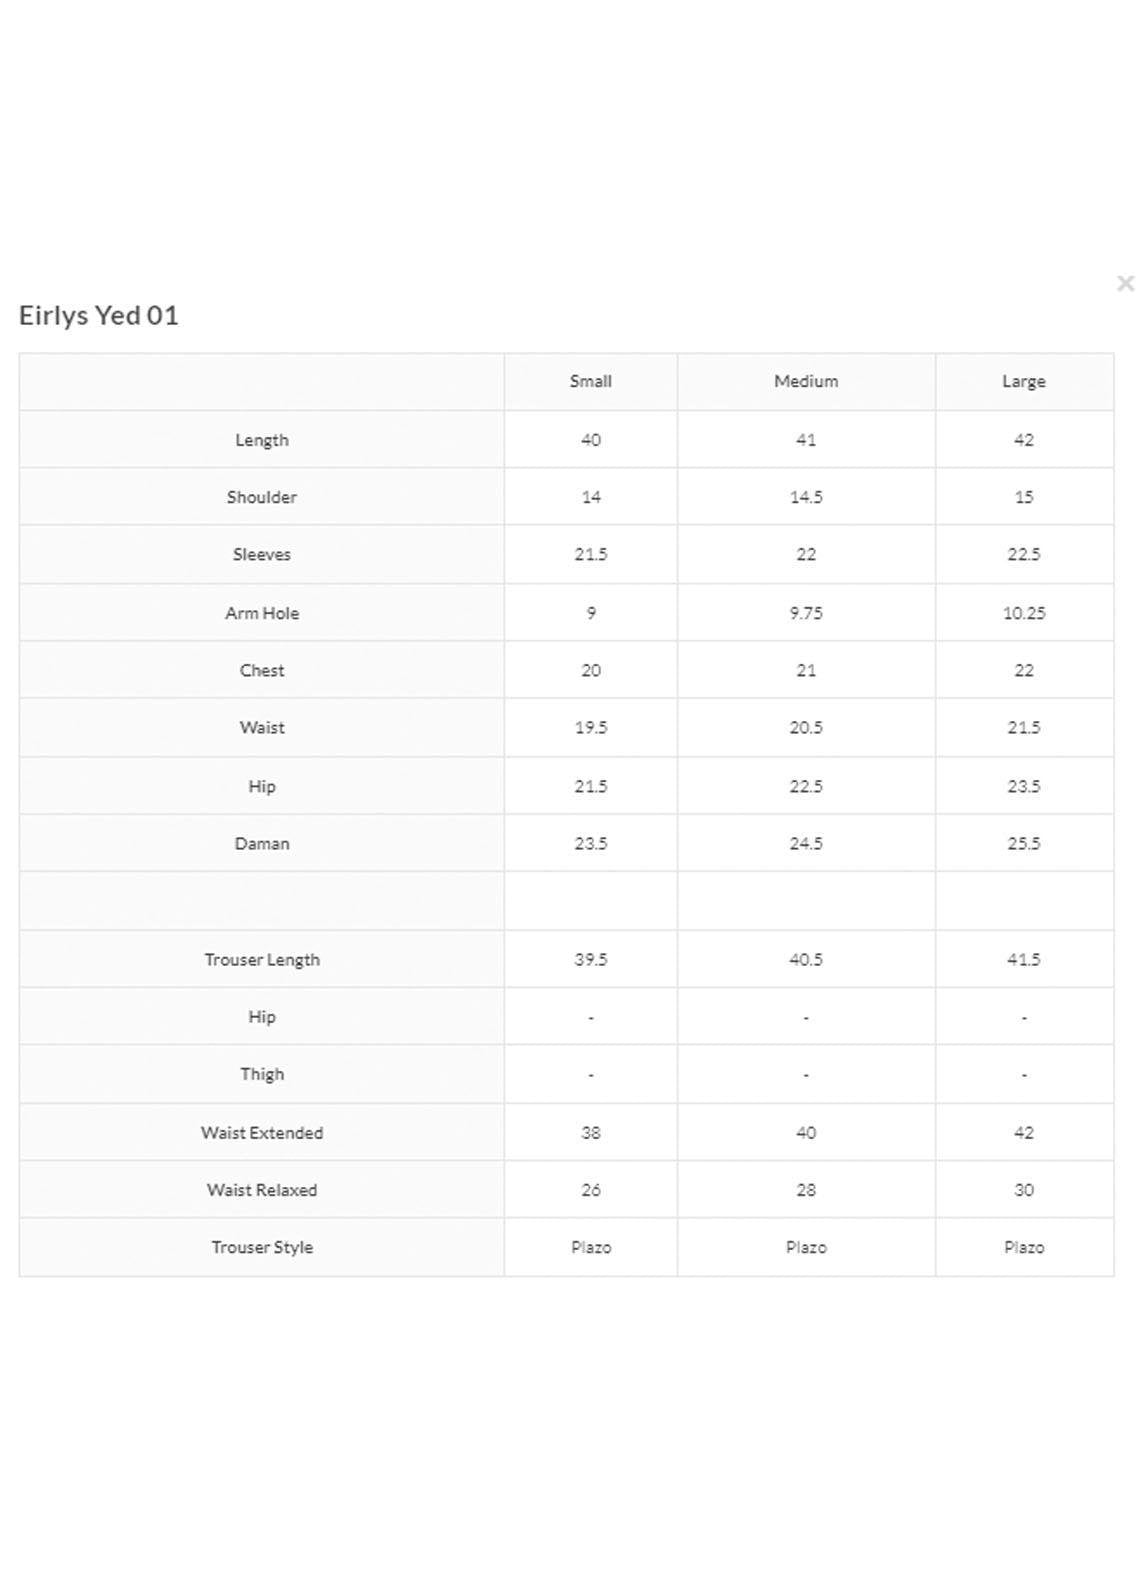Select the Large column header
Viewport: 1138px width, 1584px height.
point(1023,382)
